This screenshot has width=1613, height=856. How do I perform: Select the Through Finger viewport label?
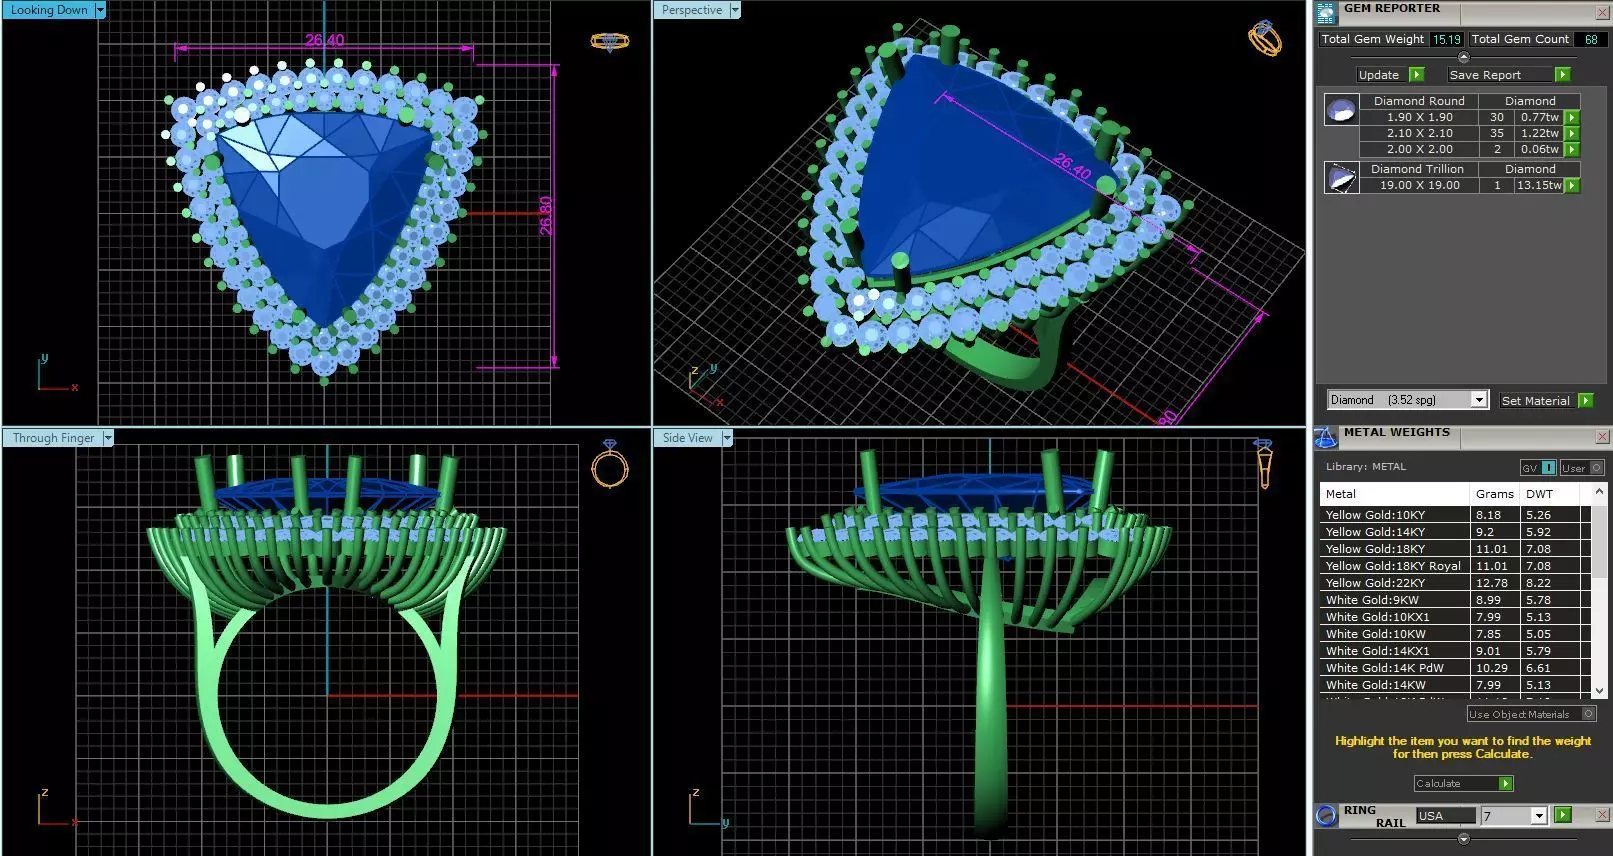click(x=53, y=438)
